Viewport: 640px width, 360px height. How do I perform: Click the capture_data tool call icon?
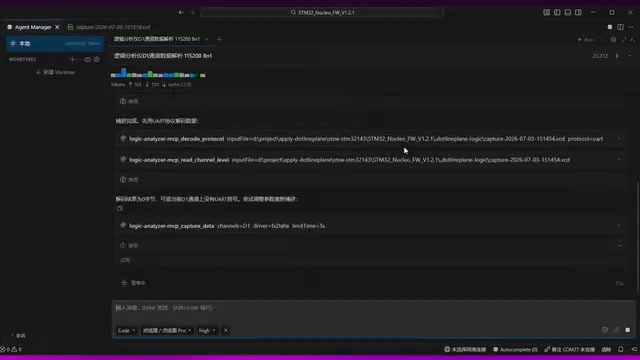[x=123, y=226]
